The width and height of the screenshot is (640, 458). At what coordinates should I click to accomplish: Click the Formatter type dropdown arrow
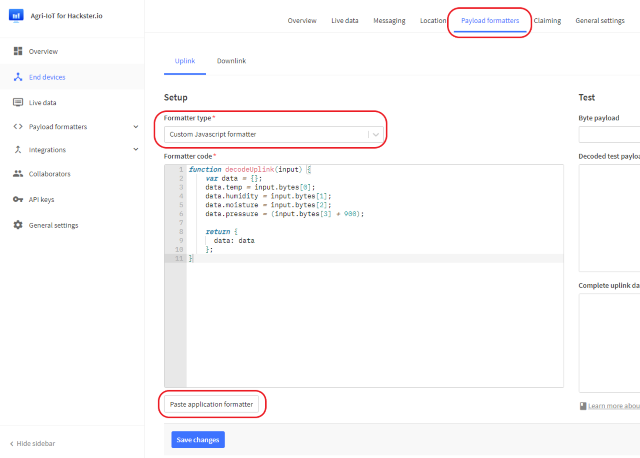(376, 134)
